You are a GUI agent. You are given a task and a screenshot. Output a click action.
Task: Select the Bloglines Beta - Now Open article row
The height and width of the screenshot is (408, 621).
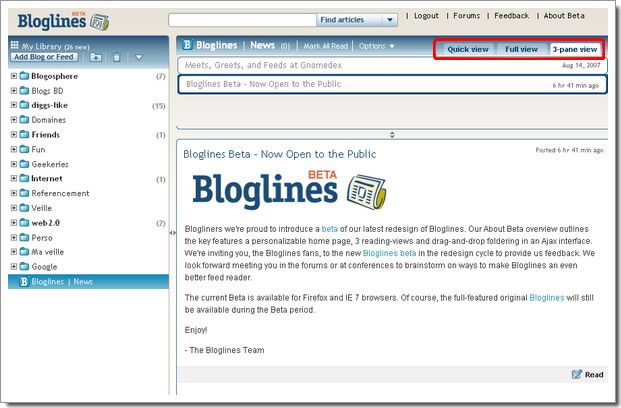tap(392, 84)
